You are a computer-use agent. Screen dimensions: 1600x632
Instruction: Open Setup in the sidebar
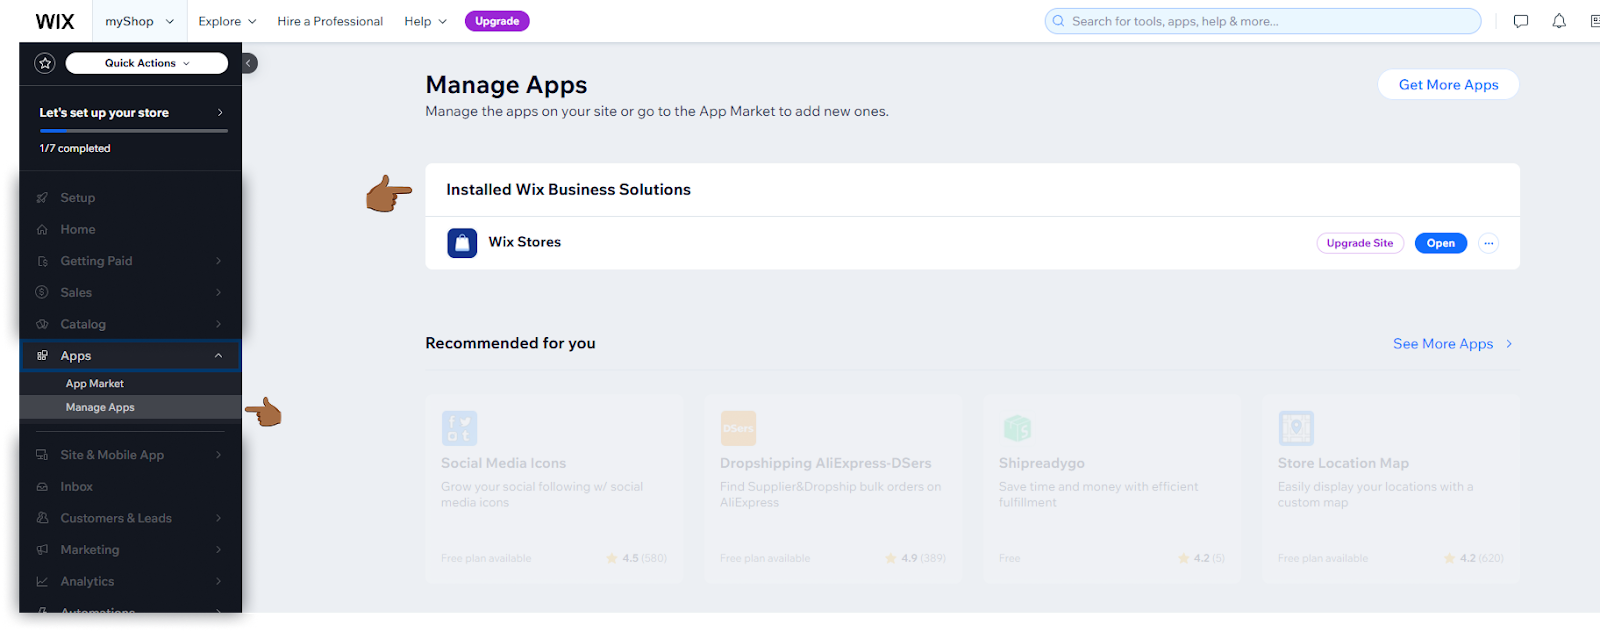point(77,198)
